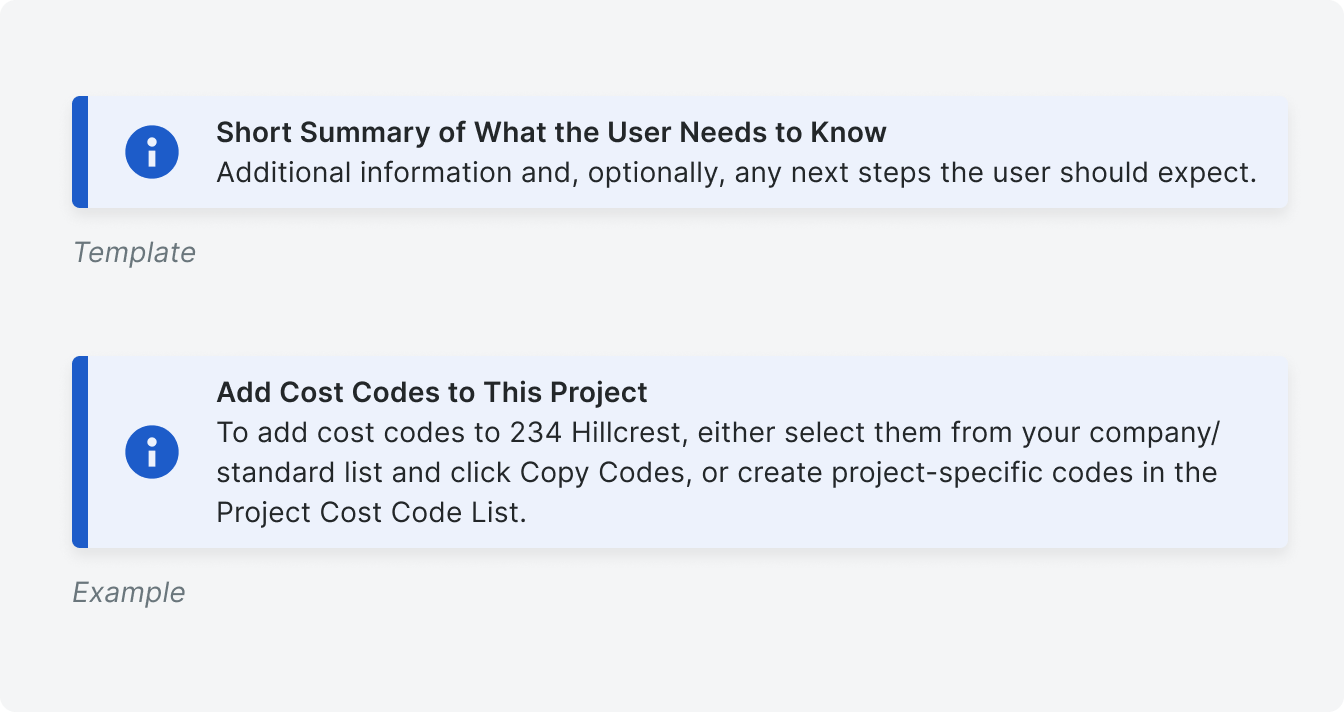Click the info icon in the Example banner
The height and width of the screenshot is (712, 1344).
pos(152,452)
